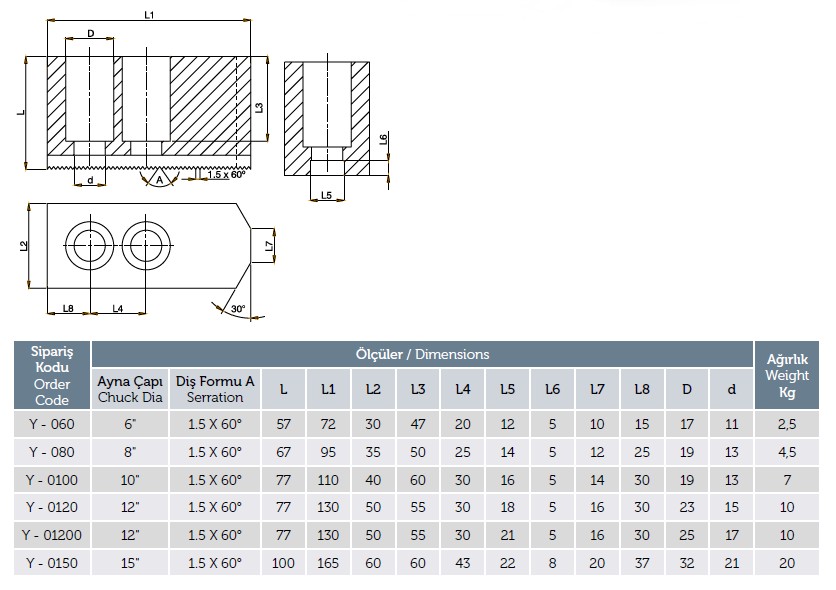
Task: Click the 1.5 x 60° serration label in drawing
Action: pos(226,175)
